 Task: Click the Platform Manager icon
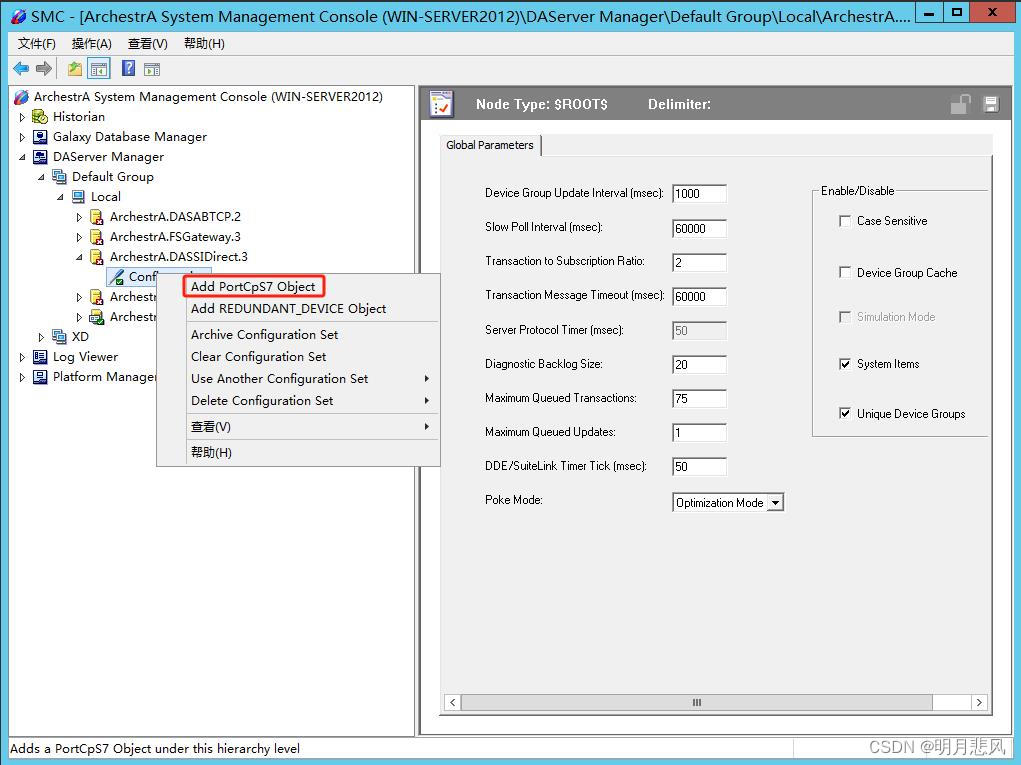coord(40,377)
